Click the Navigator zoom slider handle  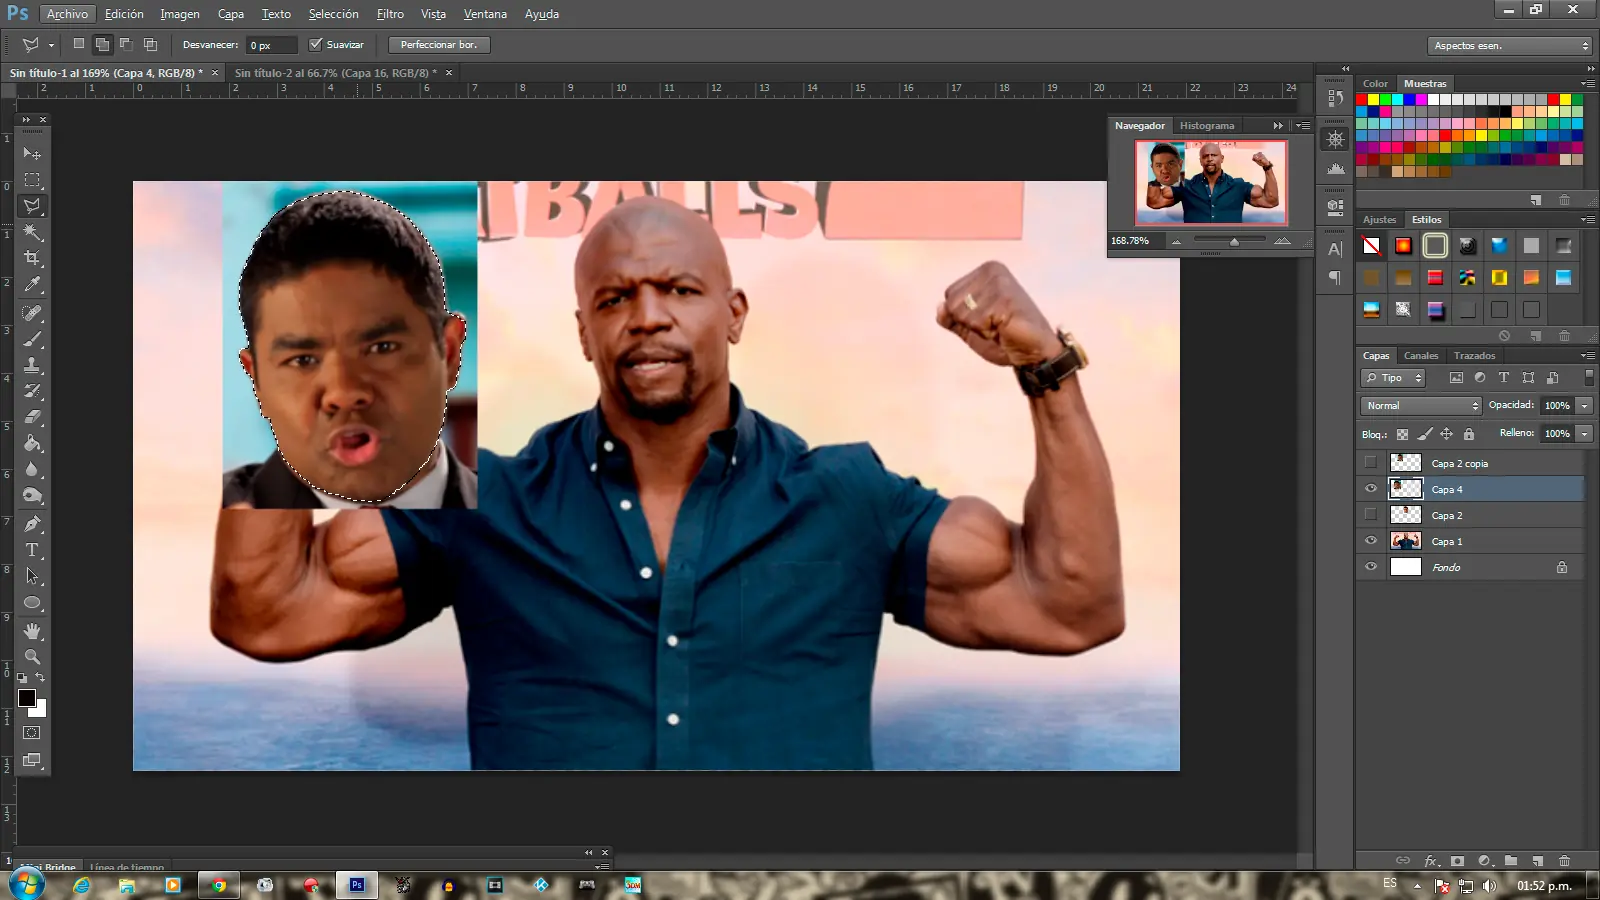(x=1234, y=241)
